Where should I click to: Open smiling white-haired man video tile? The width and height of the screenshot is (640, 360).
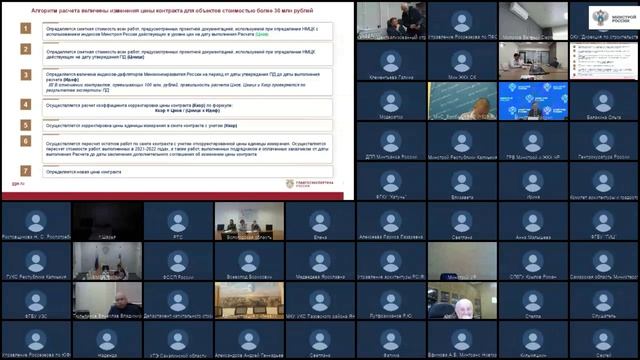(462, 300)
